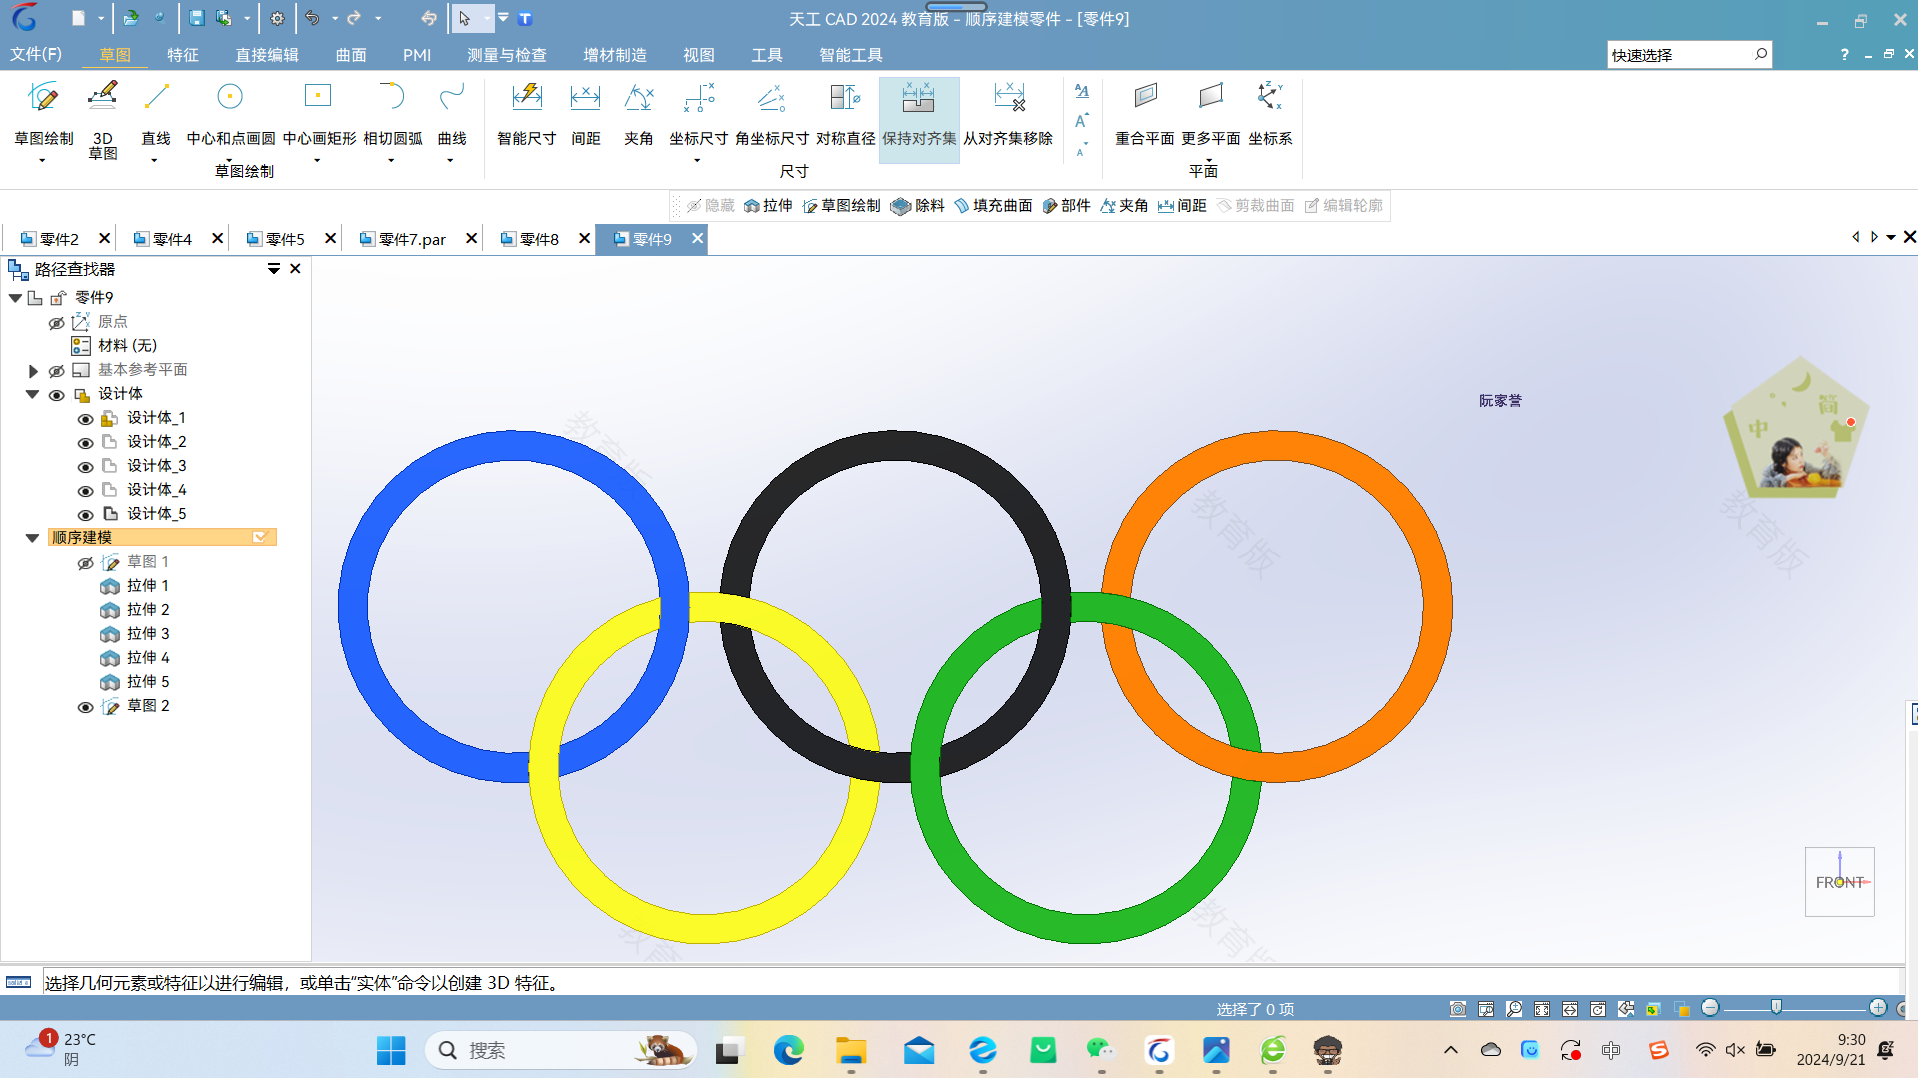Switch to the 特征 ribbon tab
The width and height of the screenshot is (1918, 1078).
182,54
